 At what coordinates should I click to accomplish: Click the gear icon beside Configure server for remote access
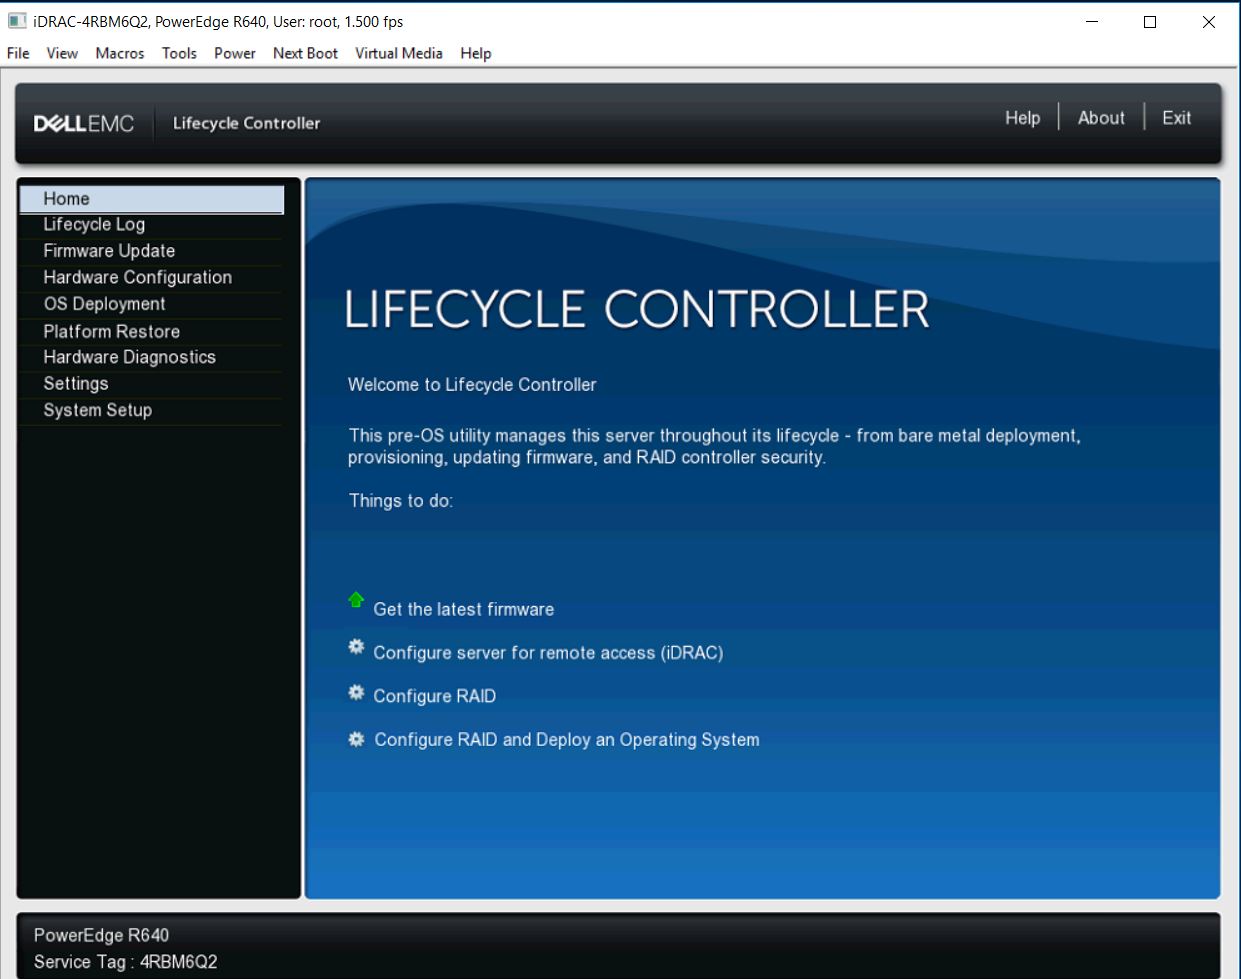[x=355, y=647]
